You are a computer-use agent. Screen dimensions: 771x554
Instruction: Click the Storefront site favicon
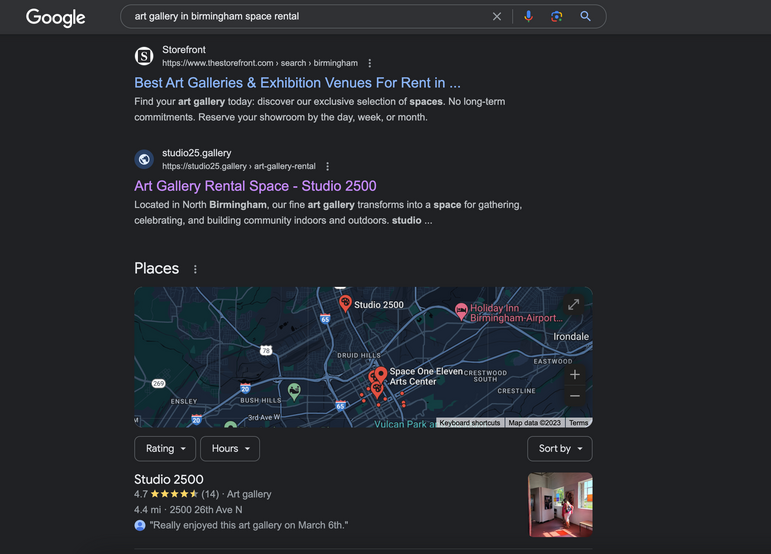click(x=144, y=56)
